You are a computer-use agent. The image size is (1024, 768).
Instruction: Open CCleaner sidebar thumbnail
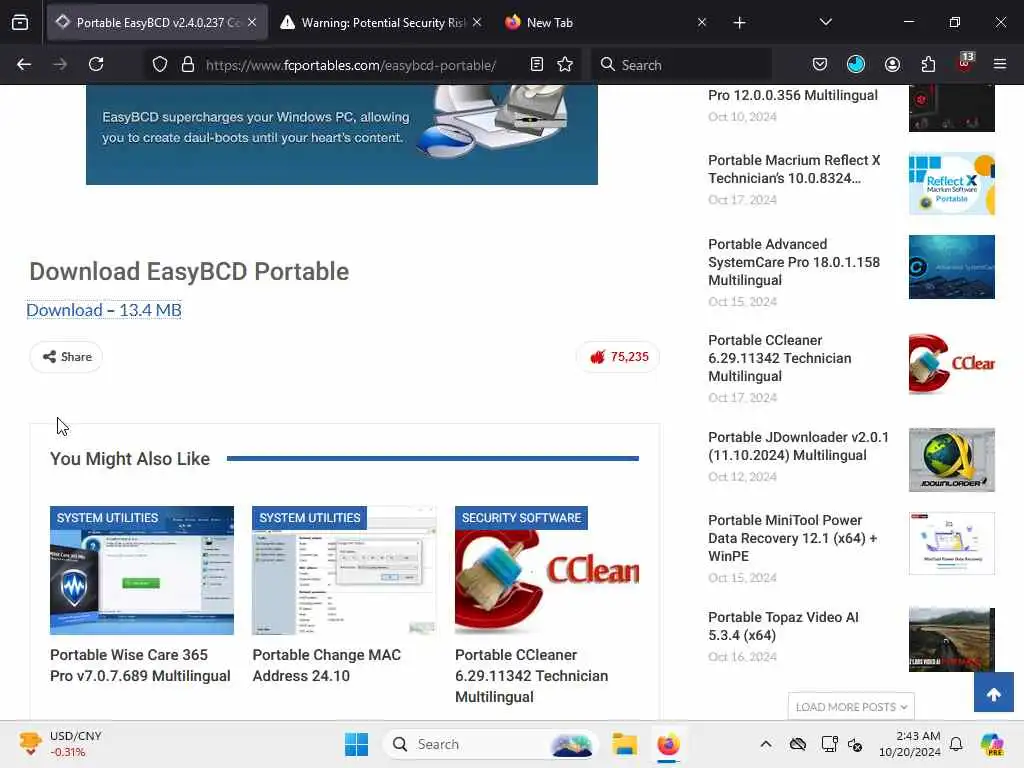(x=952, y=364)
